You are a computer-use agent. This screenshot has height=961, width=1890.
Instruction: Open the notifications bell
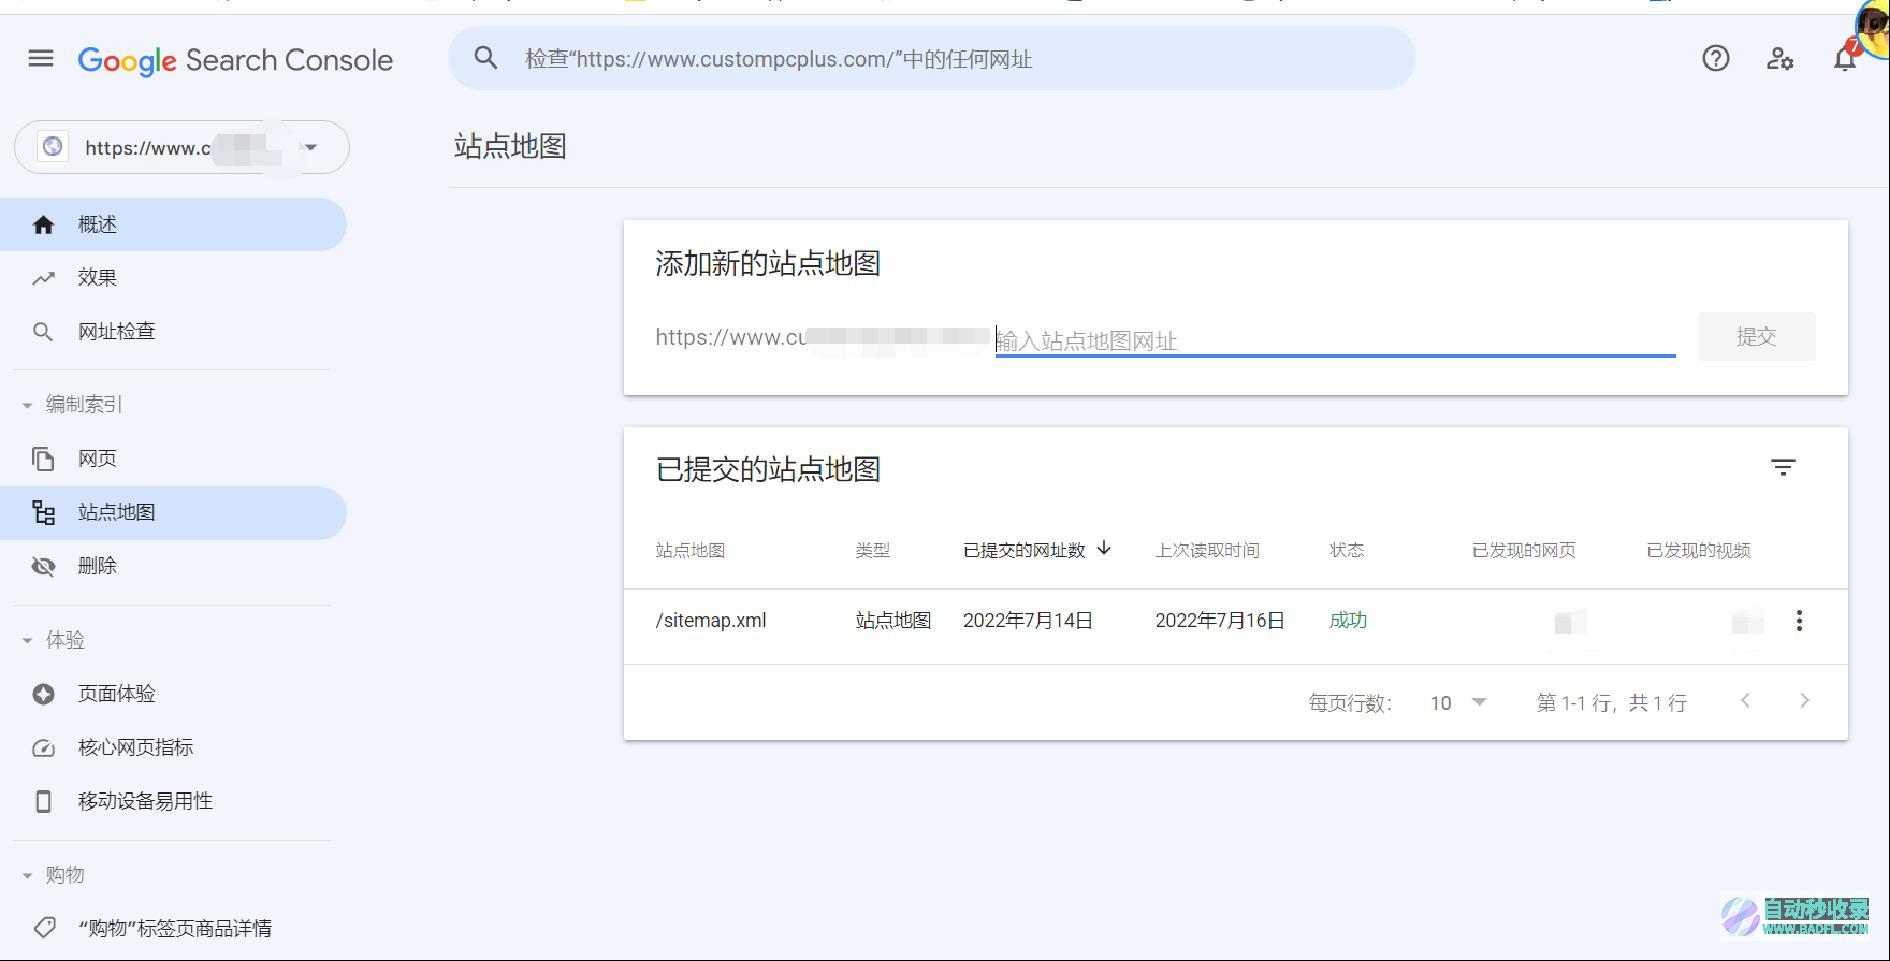[x=1845, y=58]
